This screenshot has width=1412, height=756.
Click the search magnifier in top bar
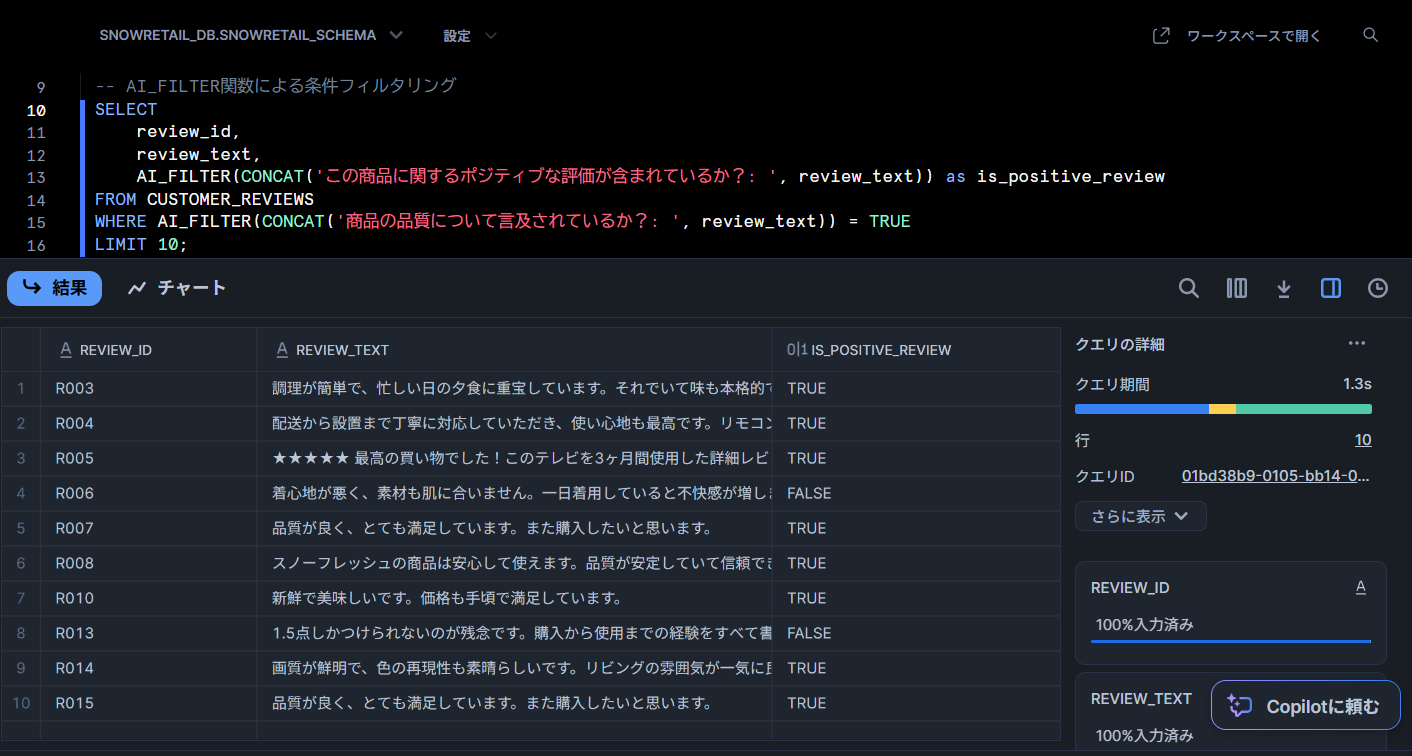(x=1371, y=35)
